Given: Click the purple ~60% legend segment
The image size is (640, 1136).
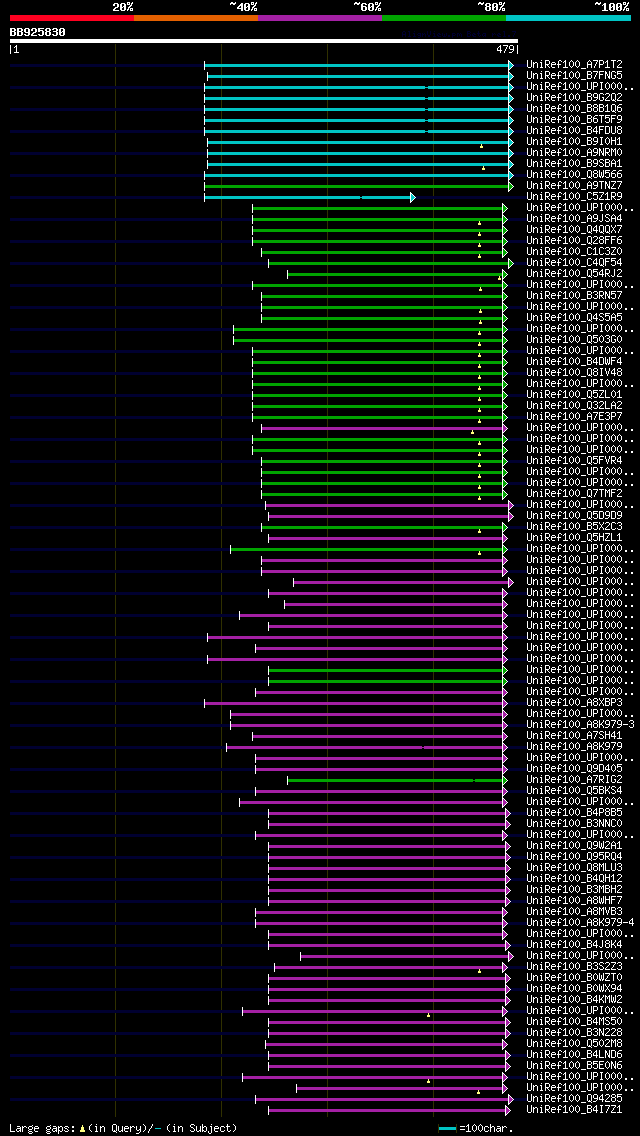Looking at the screenshot, I should tap(320, 17).
